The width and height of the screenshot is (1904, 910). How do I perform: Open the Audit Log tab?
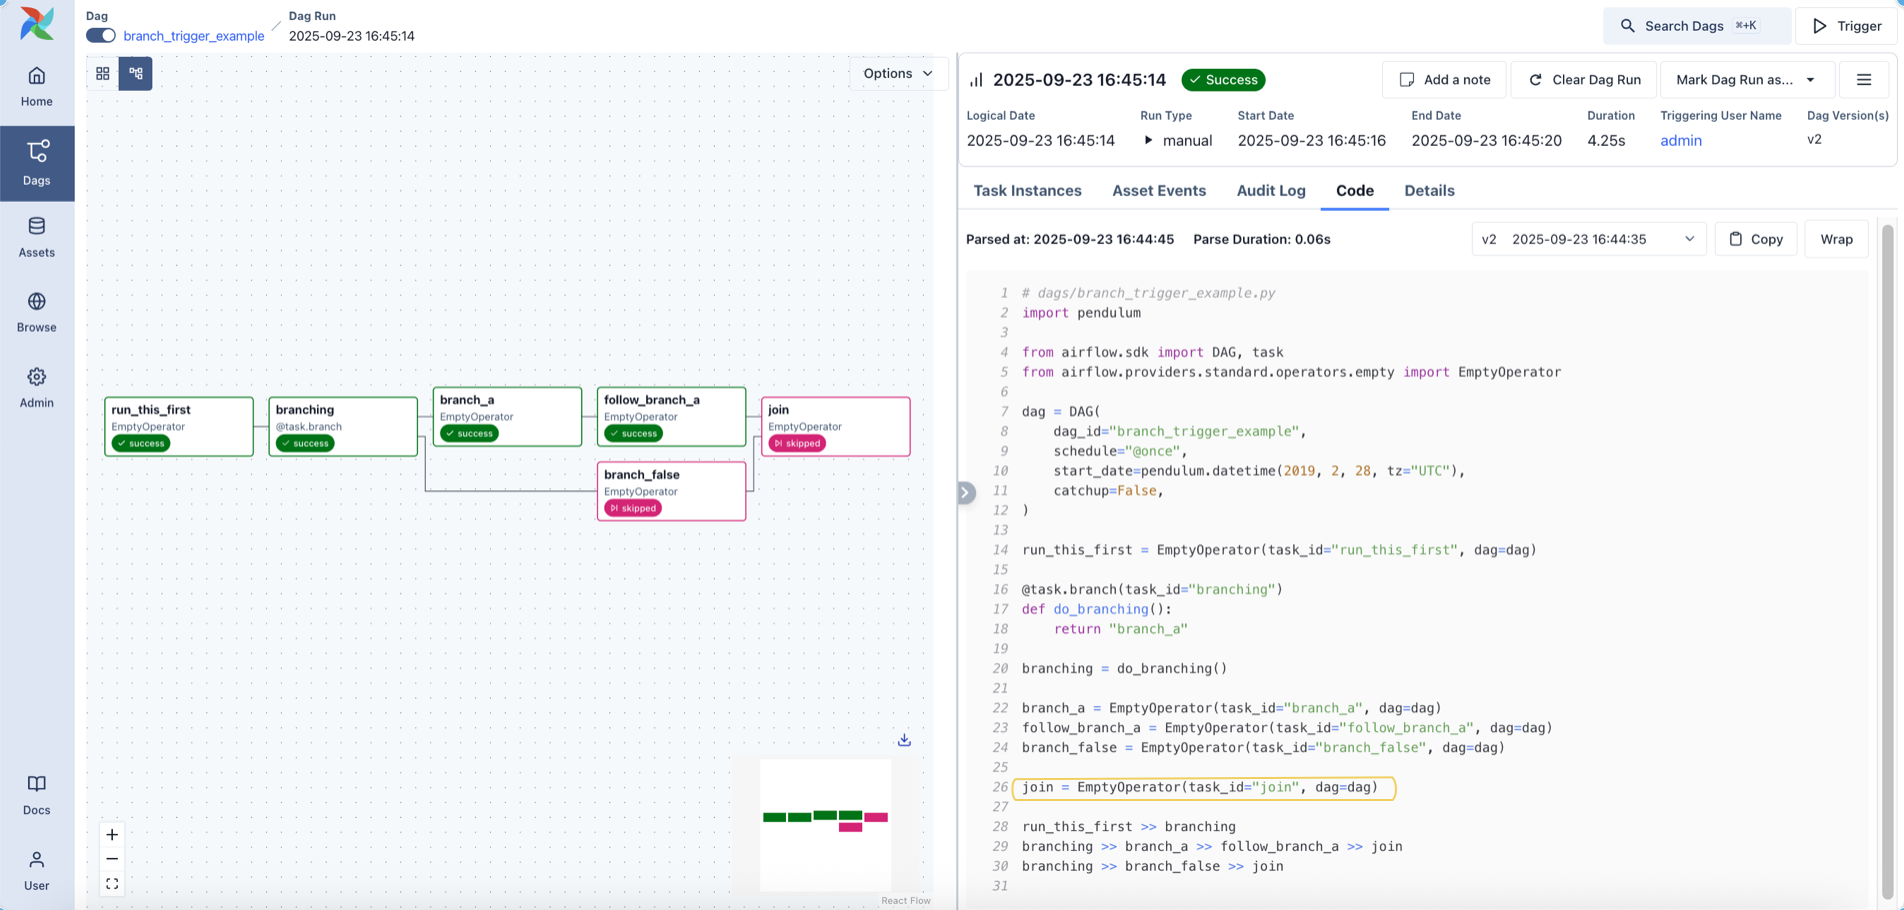pyautogui.click(x=1270, y=191)
